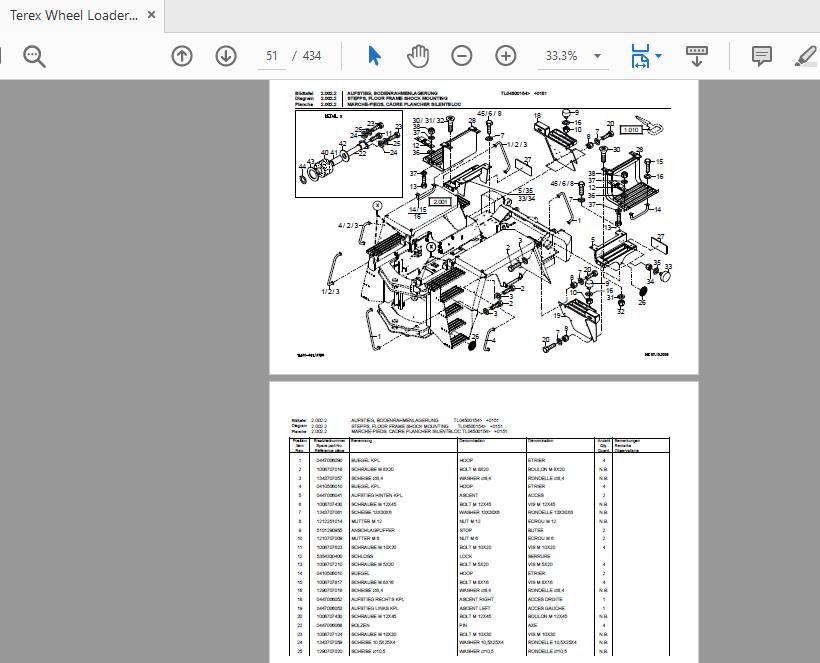
Task: Zoom out using the minus button
Action: [462, 56]
